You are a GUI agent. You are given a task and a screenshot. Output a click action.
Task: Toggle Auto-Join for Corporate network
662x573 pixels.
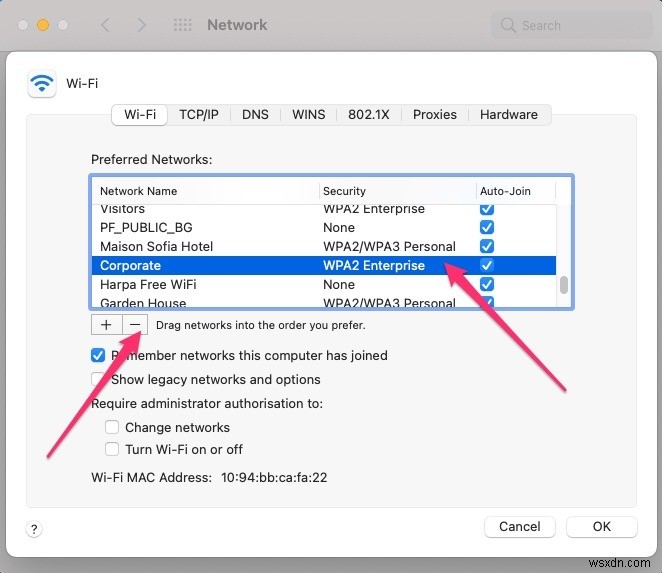tap(487, 265)
